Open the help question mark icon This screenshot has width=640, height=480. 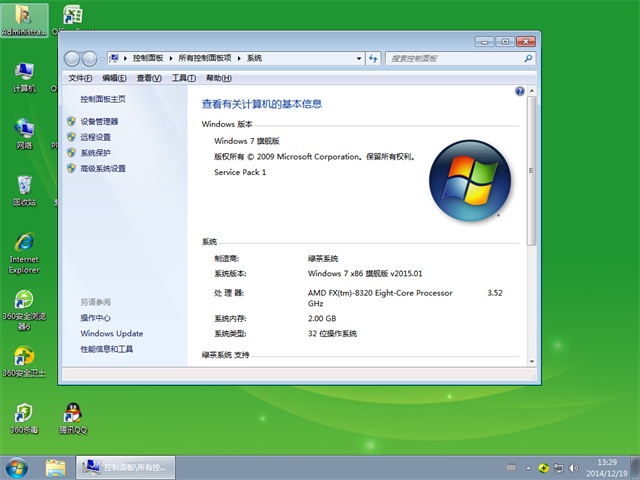point(520,91)
